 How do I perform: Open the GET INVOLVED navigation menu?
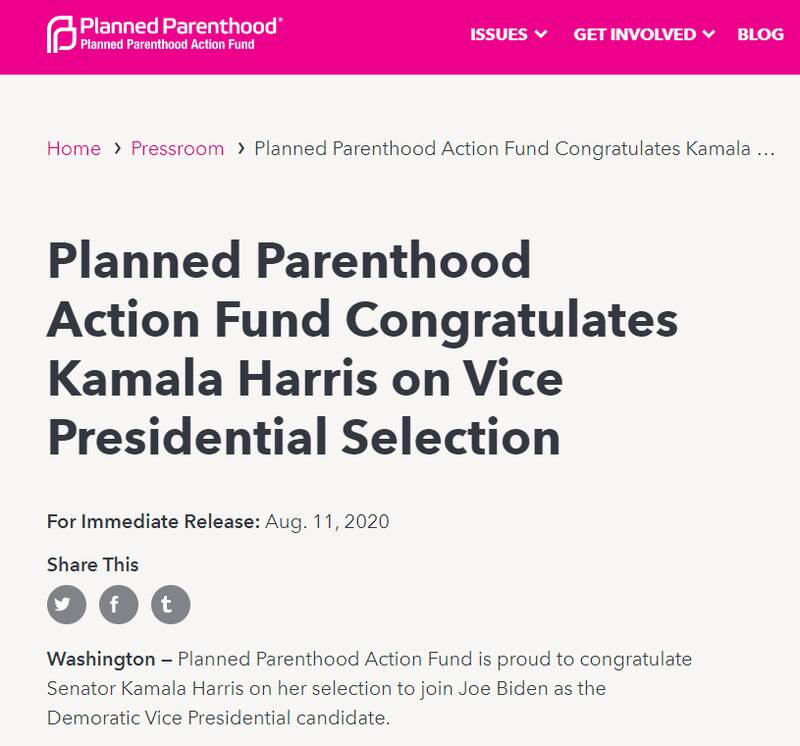pos(635,35)
